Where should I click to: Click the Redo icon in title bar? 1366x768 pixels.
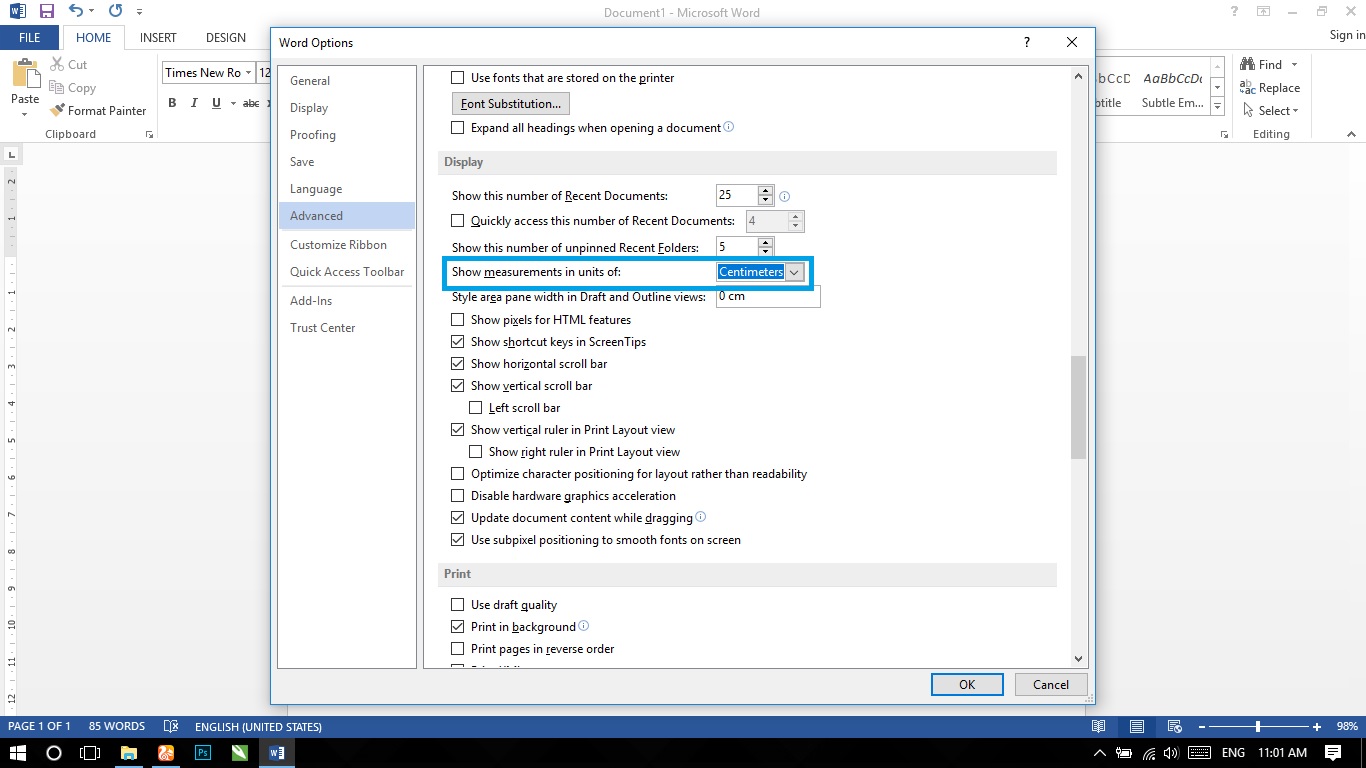point(115,12)
